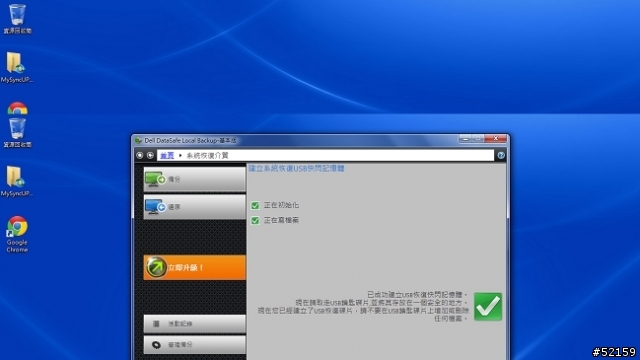The width and height of the screenshot is (640, 360).
Task: Click the breadcrumb text 系統恢復介質
Action: pyautogui.click(x=207, y=156)
